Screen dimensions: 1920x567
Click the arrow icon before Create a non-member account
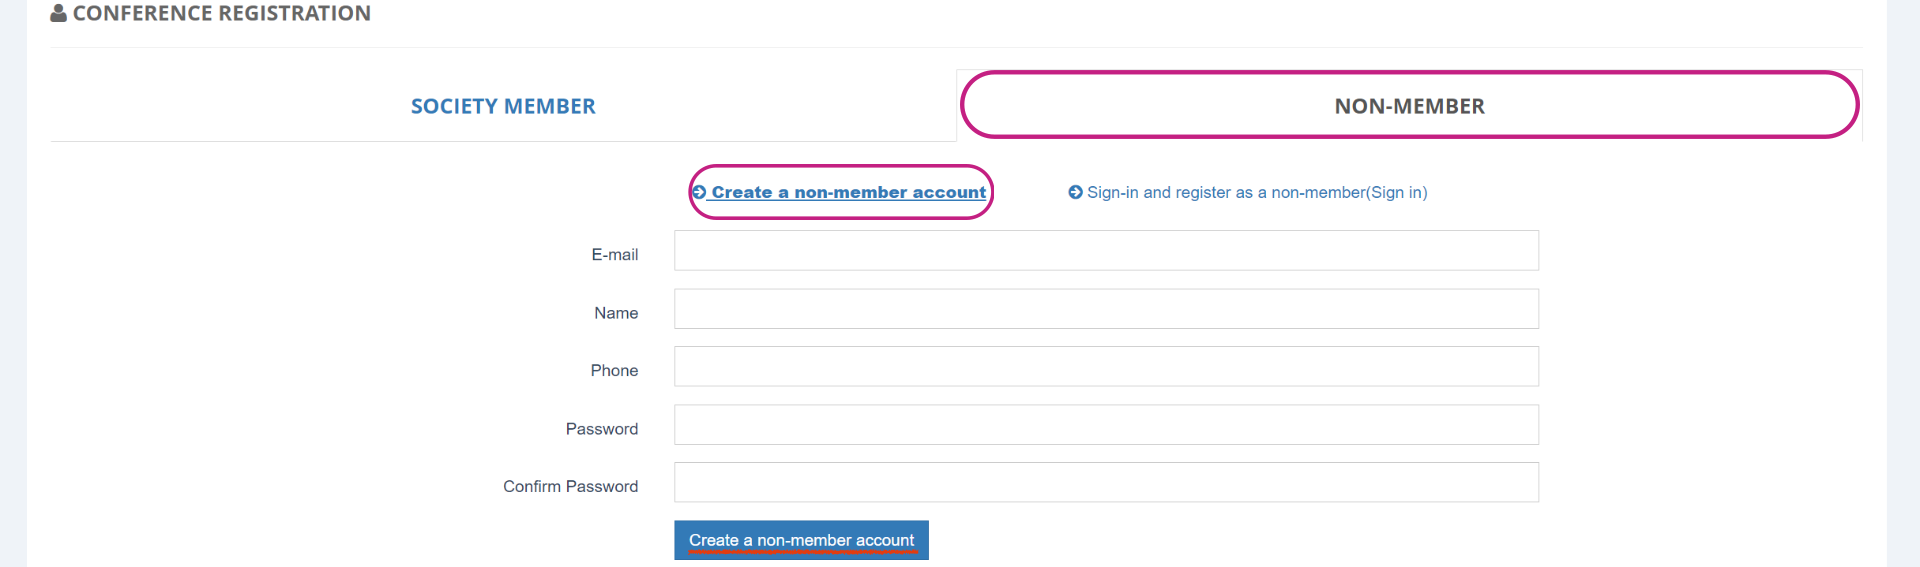[x=699, y=192]
